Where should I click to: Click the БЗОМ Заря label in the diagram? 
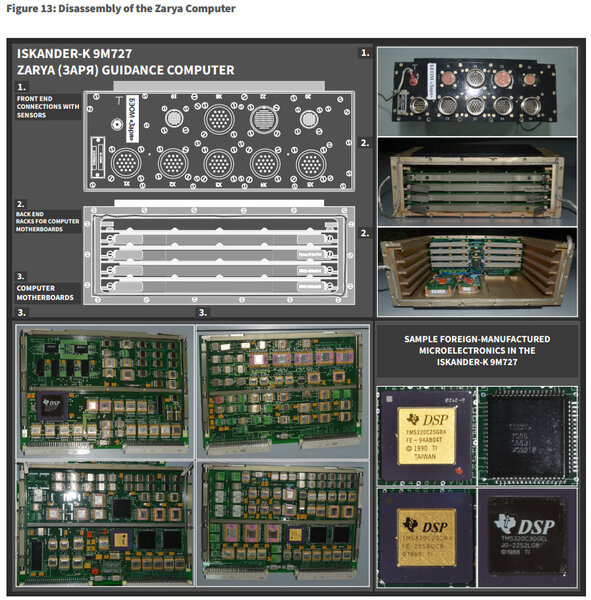132,119
